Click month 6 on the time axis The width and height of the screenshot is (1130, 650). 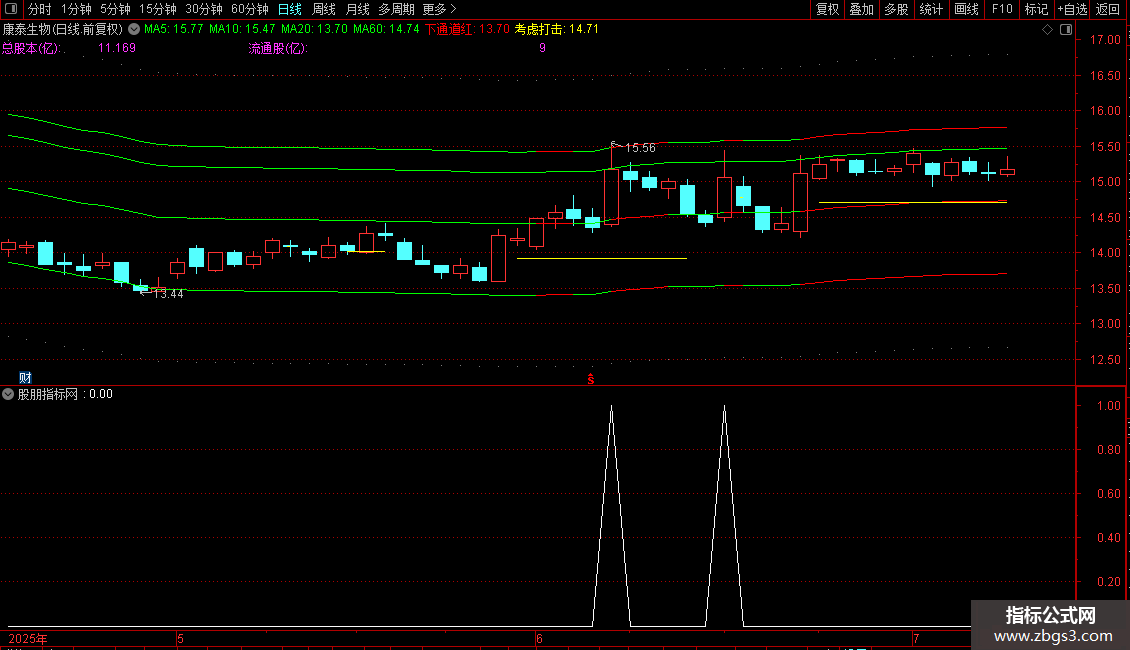tap(539, 639)
